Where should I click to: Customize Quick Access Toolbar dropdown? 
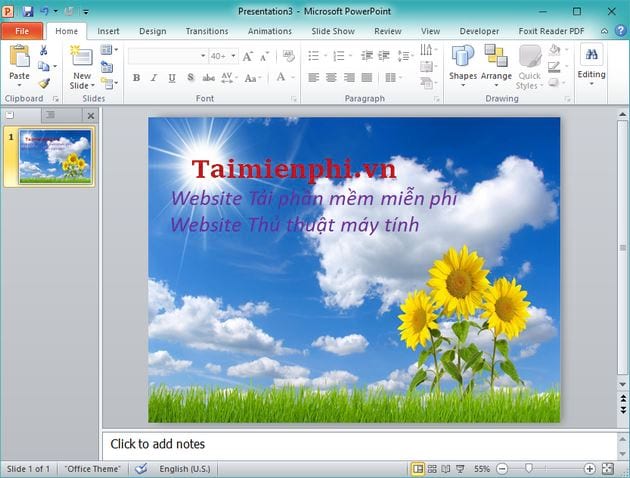(x=86, y=12)
